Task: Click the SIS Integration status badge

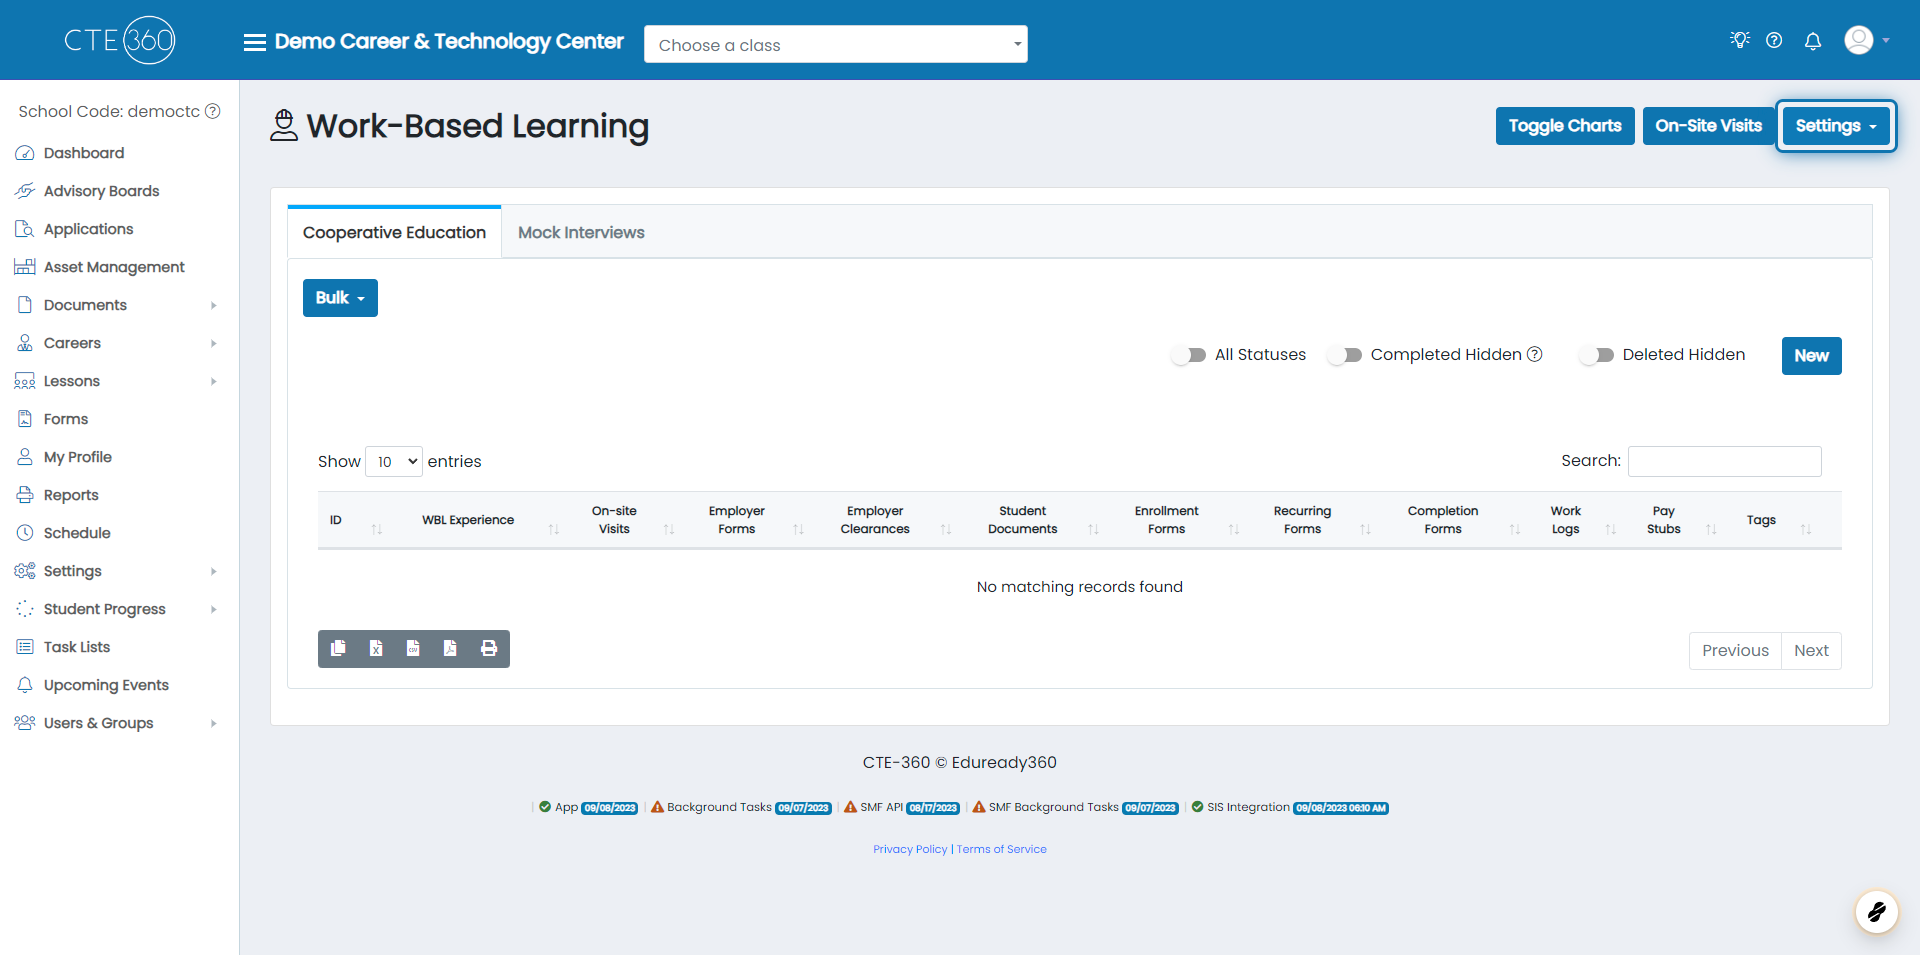Action: click(x=1340, y=808)
